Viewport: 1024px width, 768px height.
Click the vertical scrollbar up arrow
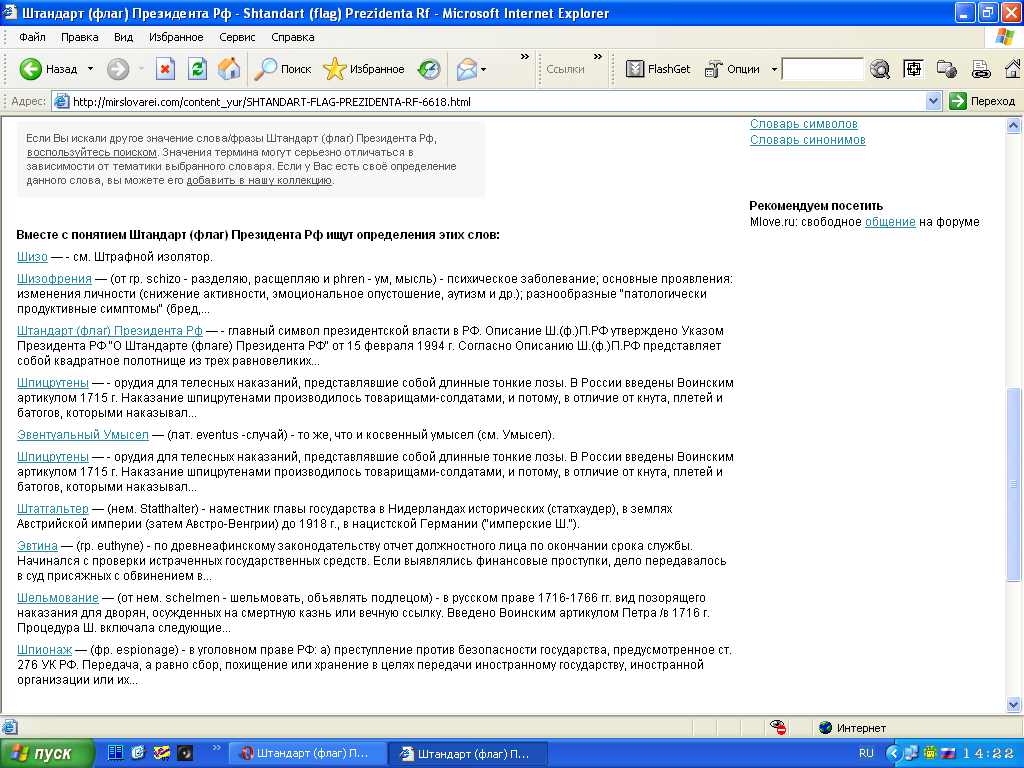click(x=1014, y=125)
